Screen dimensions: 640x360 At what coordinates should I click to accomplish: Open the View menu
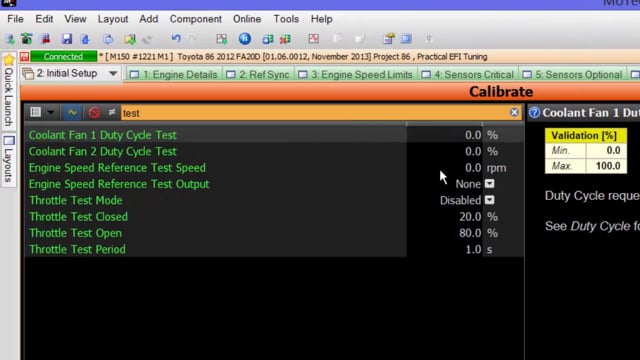[75, 19]
